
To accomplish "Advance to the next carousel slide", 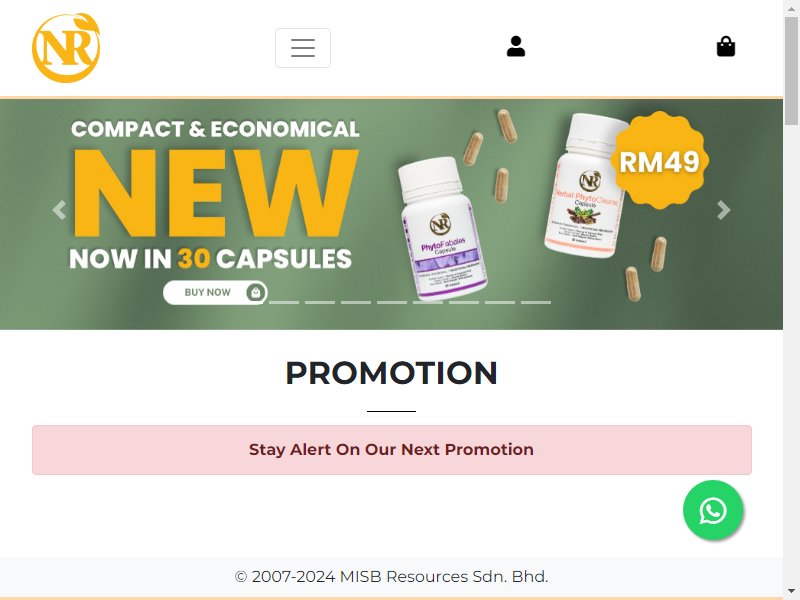I will point(723,210).
